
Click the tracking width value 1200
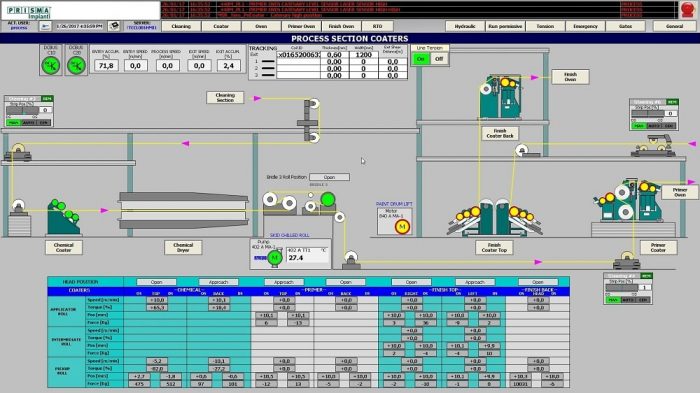point(363,54)
